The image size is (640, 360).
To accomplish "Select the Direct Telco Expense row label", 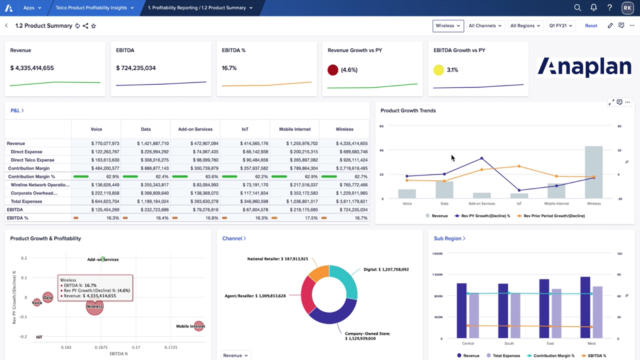I will click(x=32, y=160).
